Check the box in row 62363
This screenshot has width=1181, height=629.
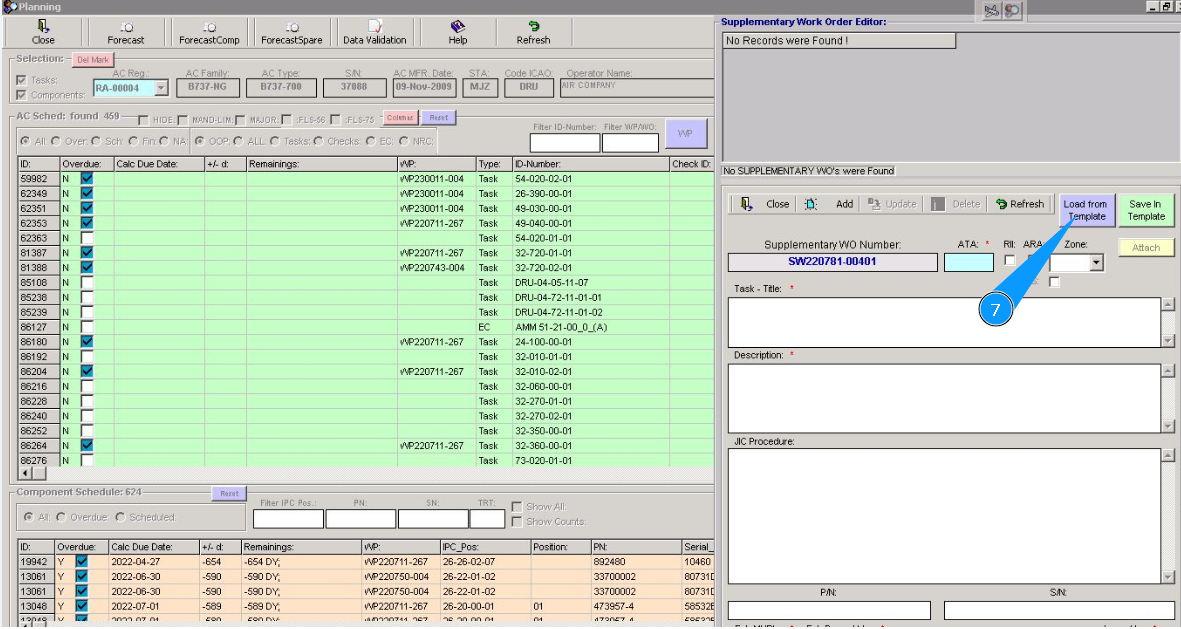(x=87, y=238)
